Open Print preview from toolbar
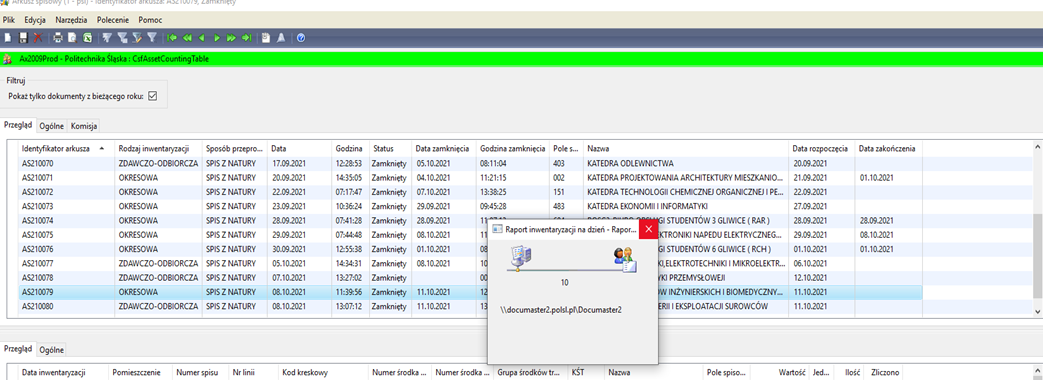1043x380 pixels. (73, 38)
